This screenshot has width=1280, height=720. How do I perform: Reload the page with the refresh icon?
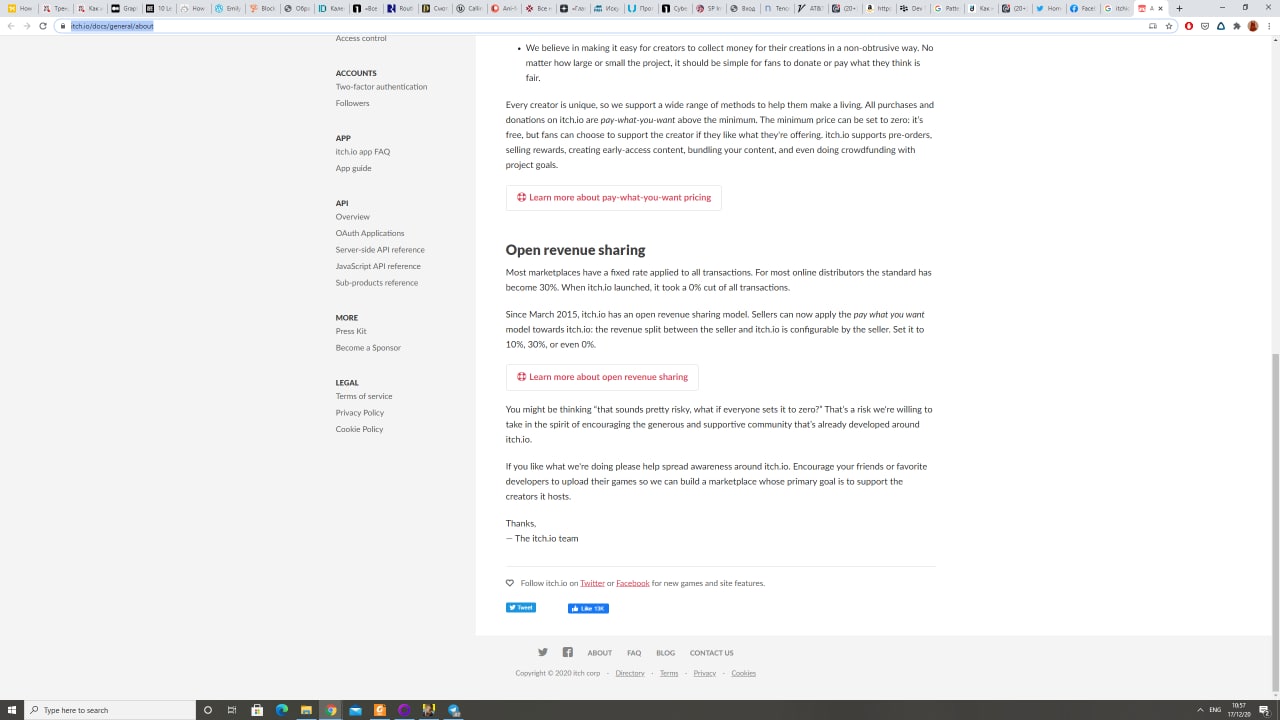42,26
